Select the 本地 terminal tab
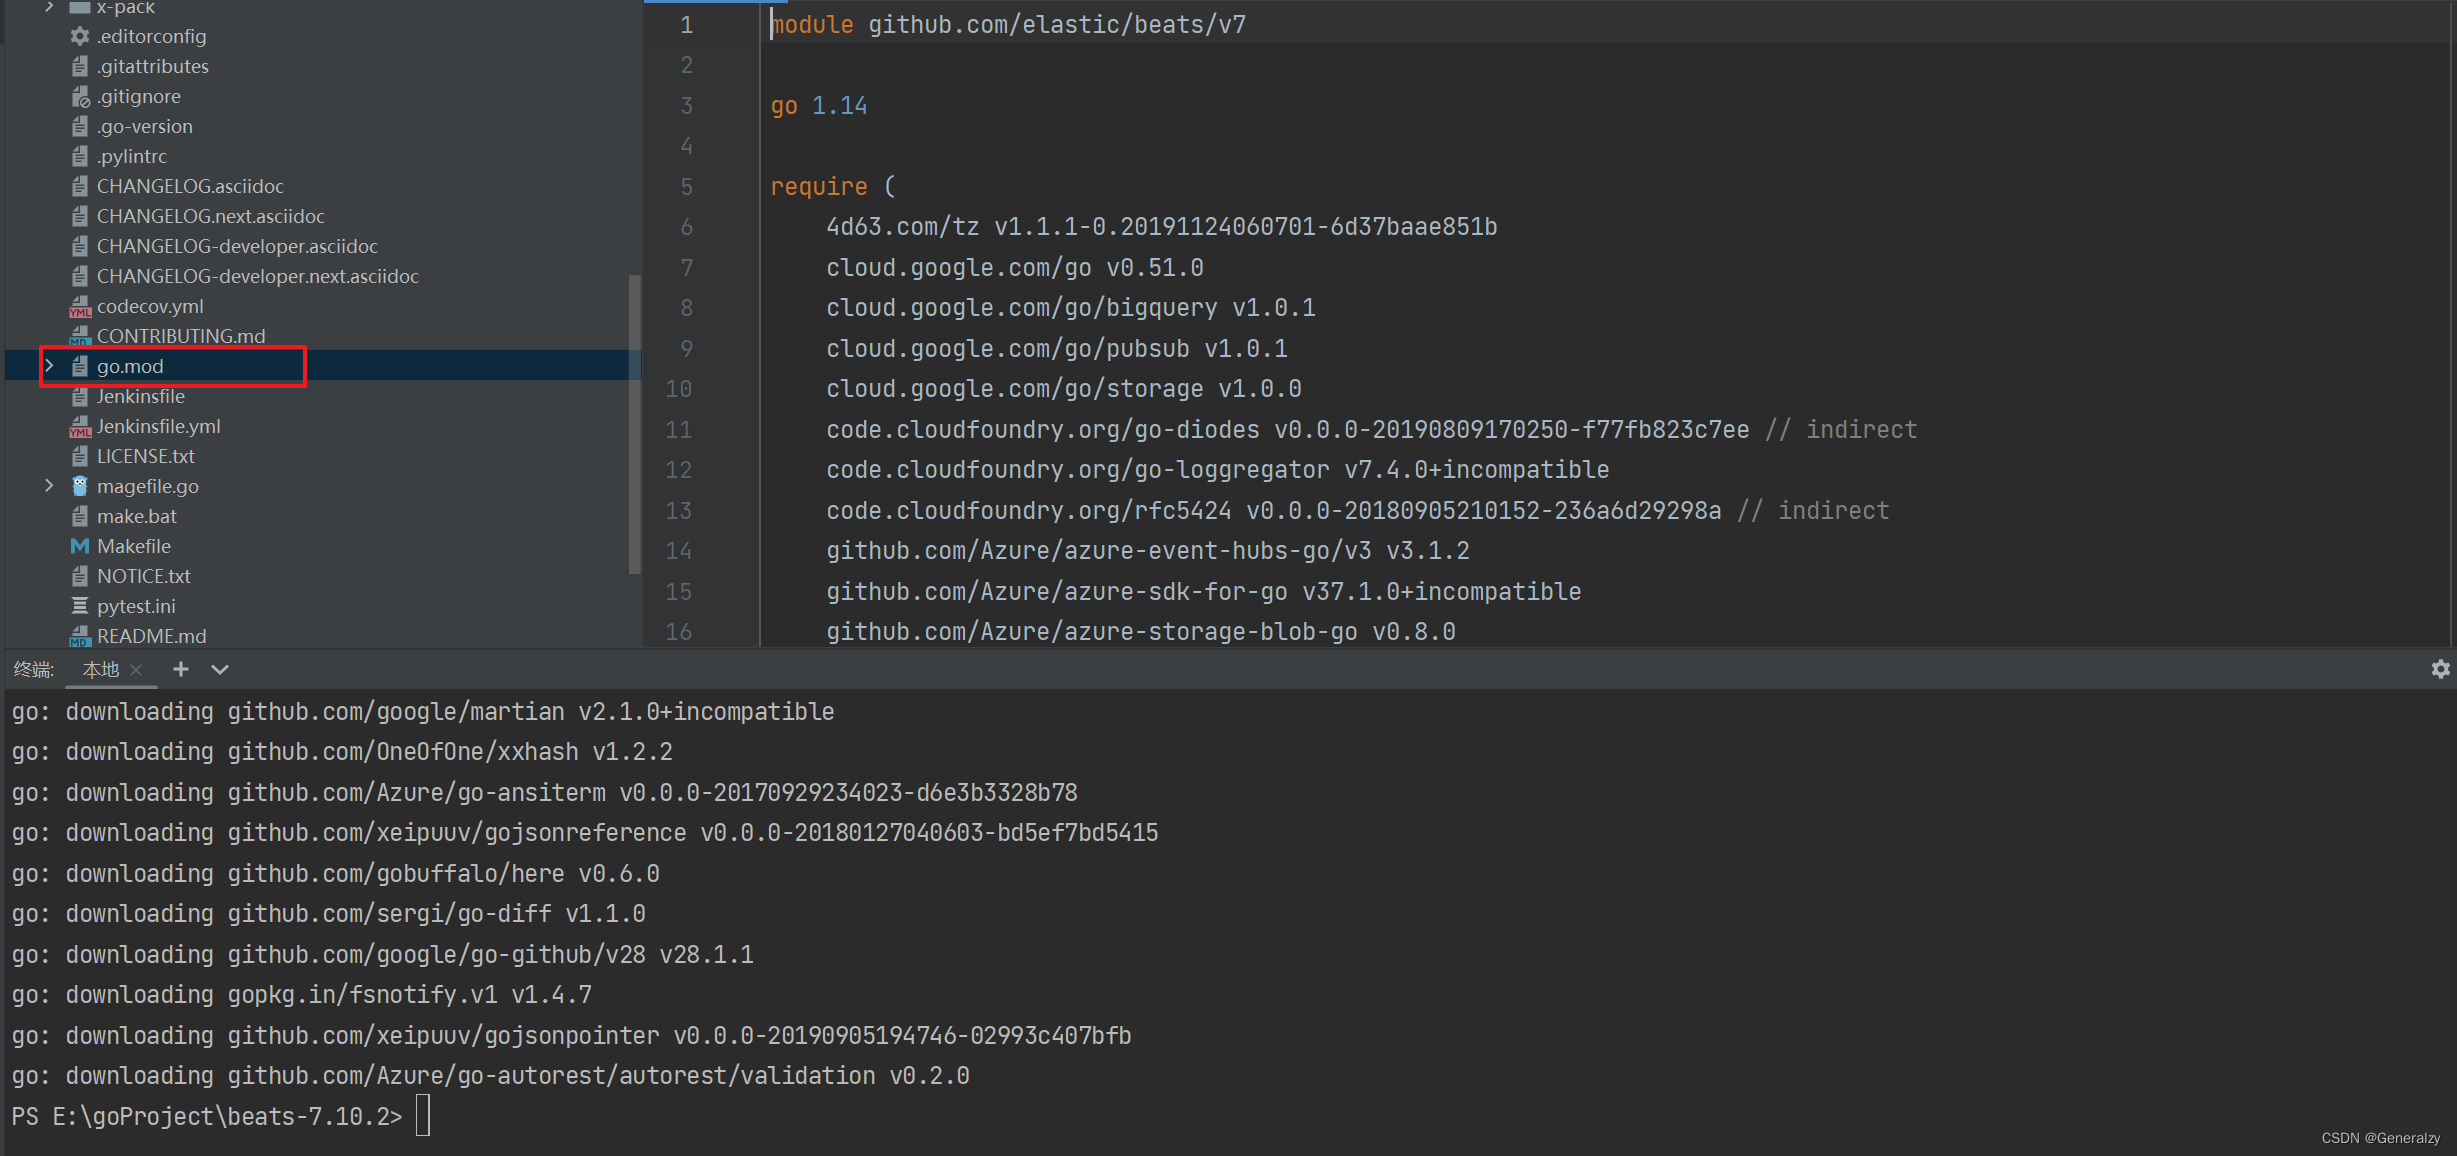 tap(100, 670)
